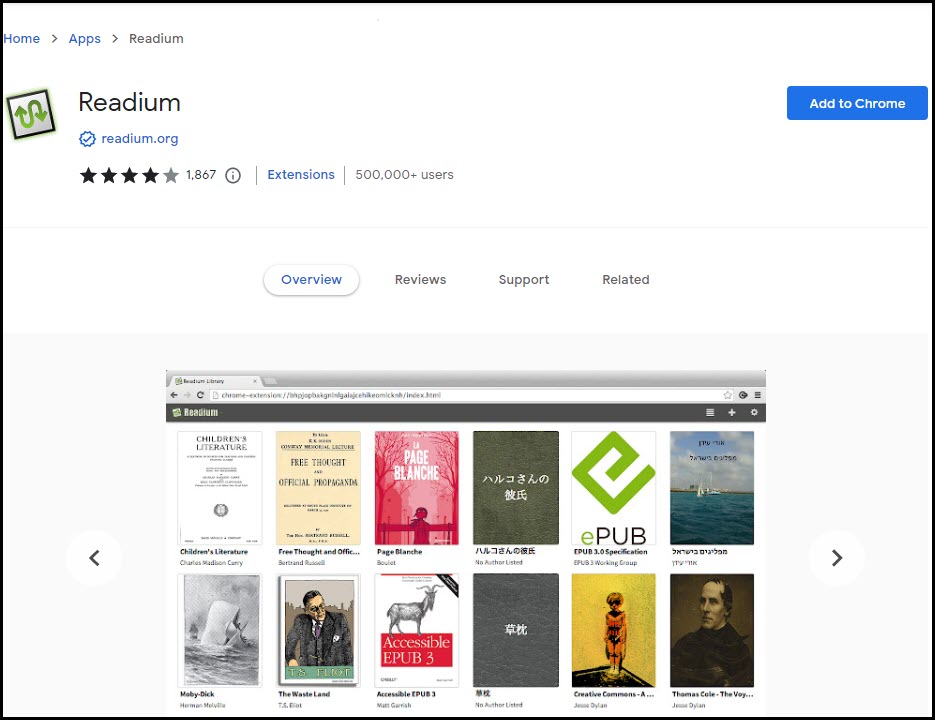Click the add book plus icon in screenshot

click(732, 413)
